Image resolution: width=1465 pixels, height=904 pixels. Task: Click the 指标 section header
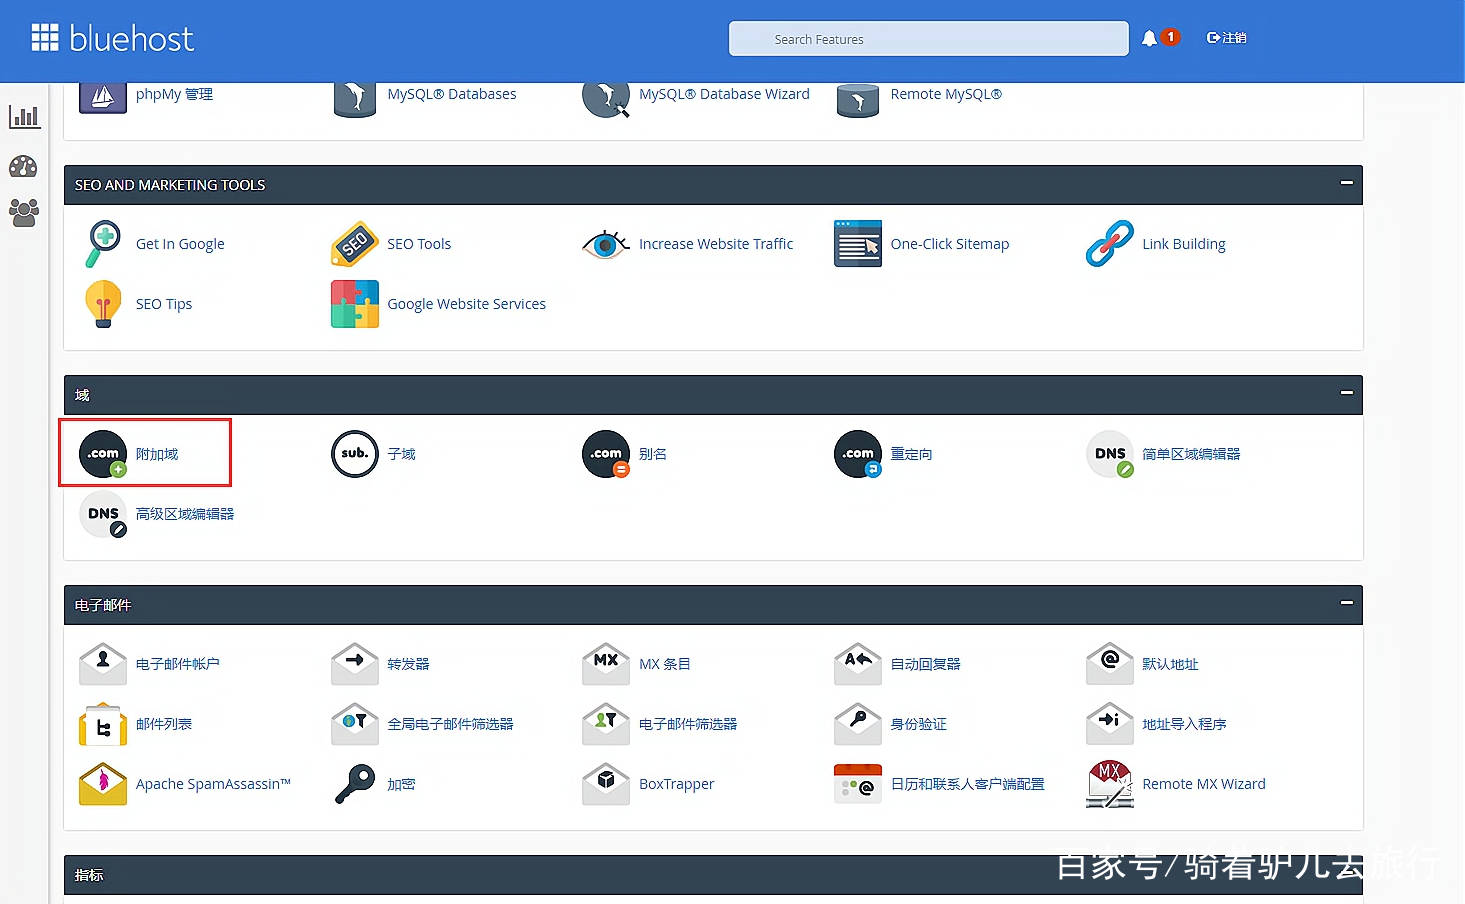point(713,875)
